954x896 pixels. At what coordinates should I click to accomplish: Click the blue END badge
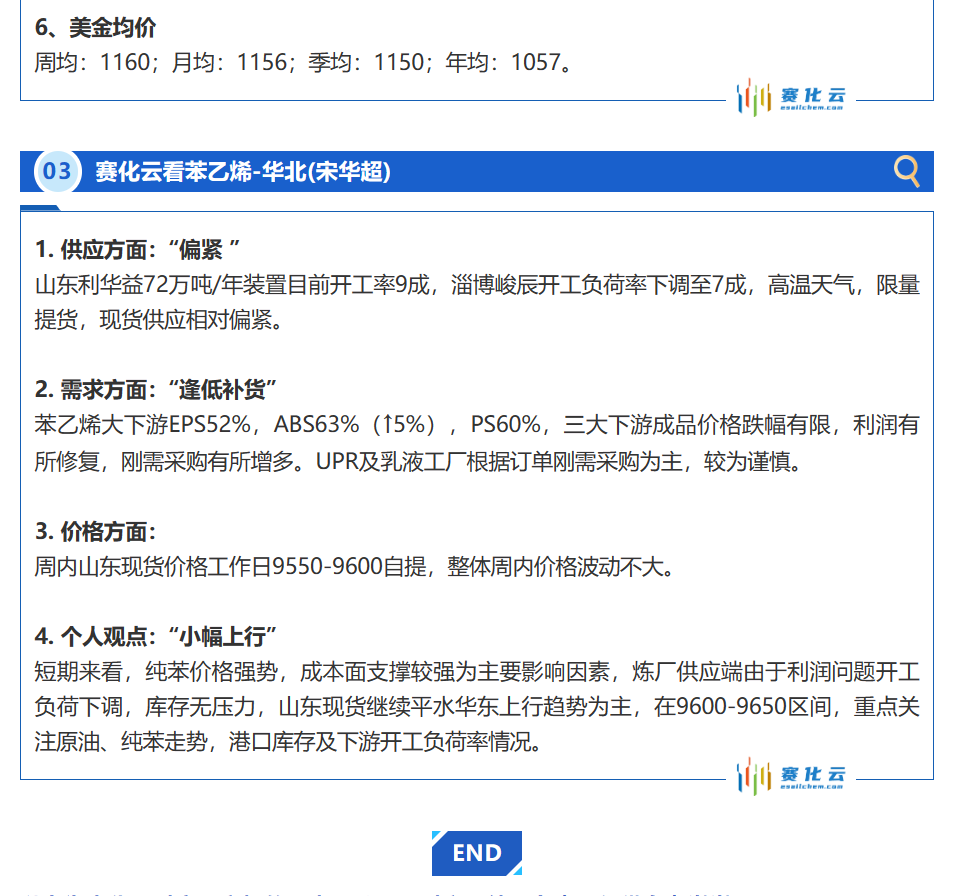[x=477, y=853]
